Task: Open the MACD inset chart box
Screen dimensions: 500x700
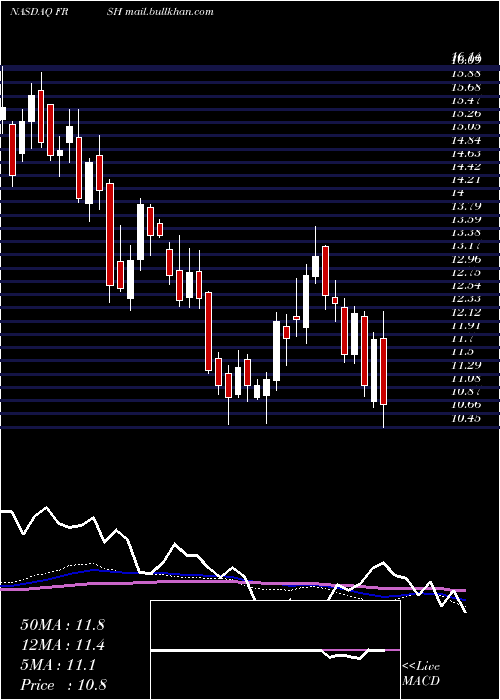Action: point(275,650)
